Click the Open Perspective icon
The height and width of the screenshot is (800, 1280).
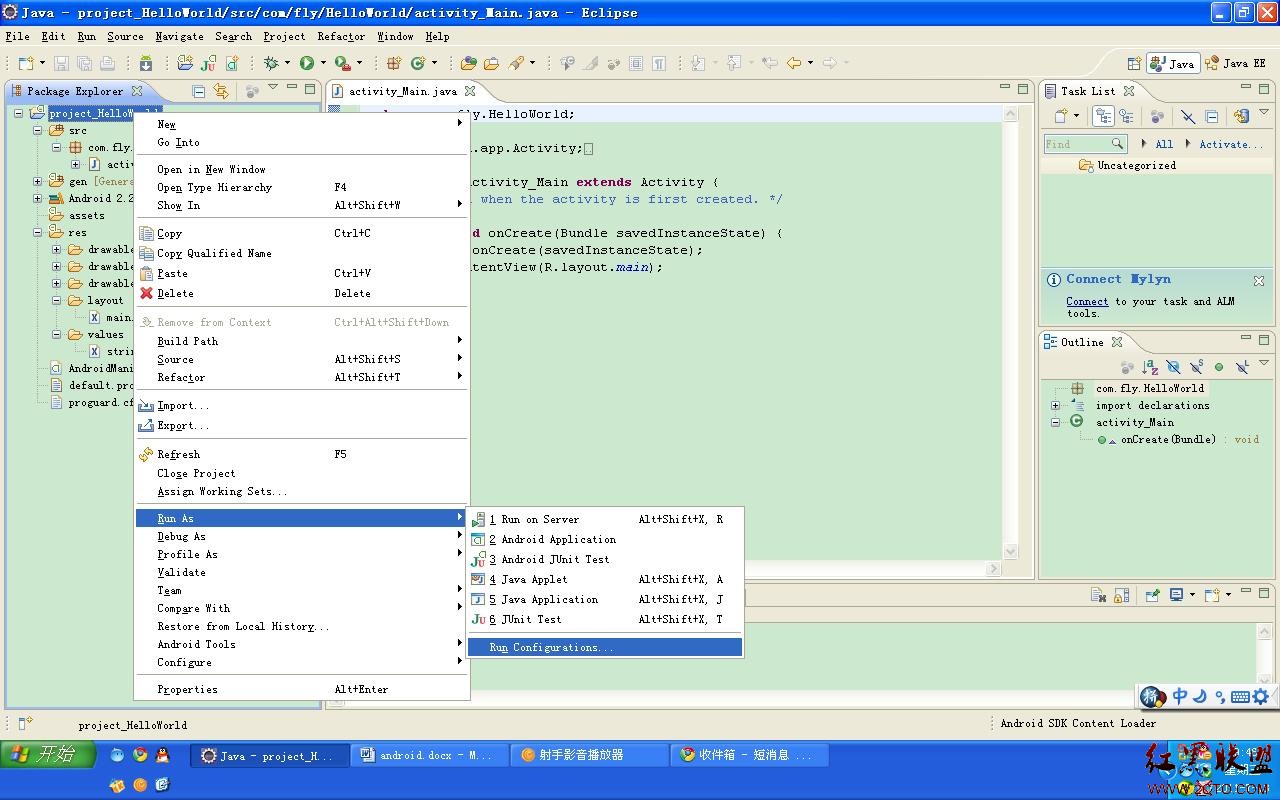coord(1134,63)
